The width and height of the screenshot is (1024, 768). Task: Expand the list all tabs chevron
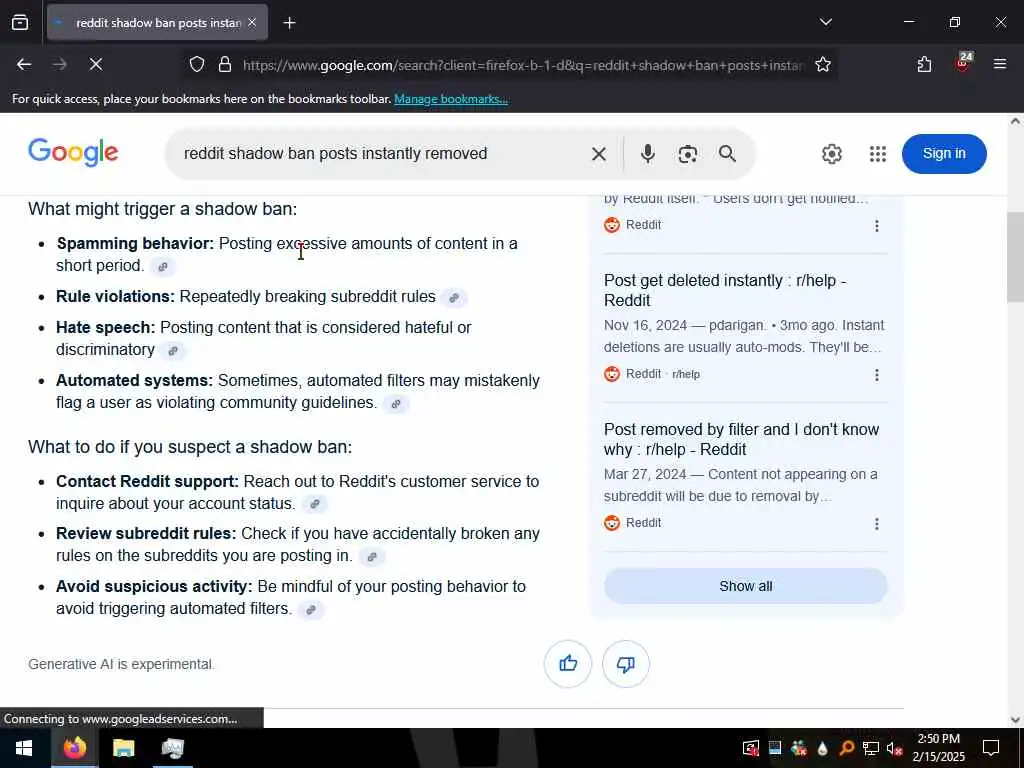pos(825,22)
